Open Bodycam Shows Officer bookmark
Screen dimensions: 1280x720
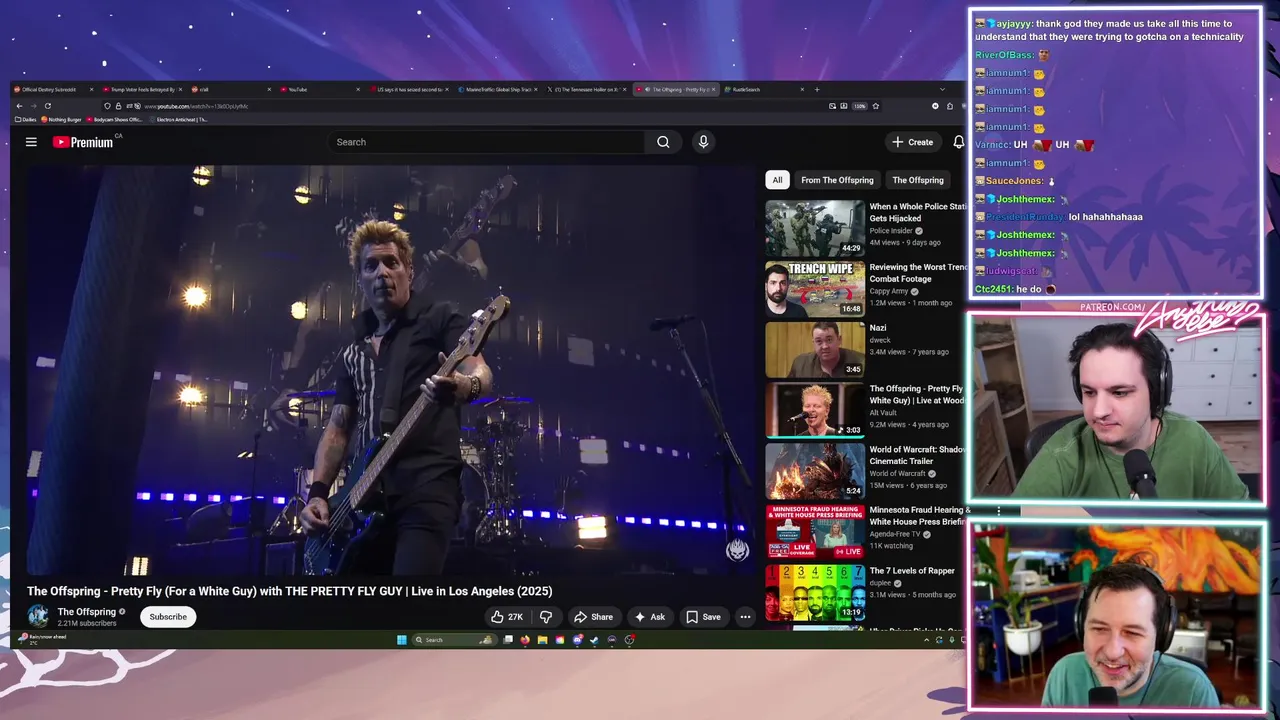coord(114,119)
